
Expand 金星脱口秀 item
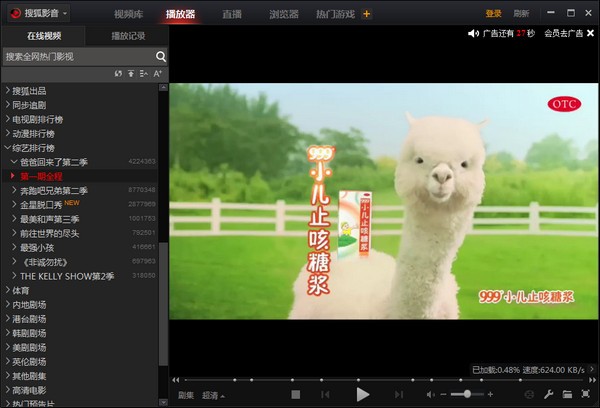15,204
